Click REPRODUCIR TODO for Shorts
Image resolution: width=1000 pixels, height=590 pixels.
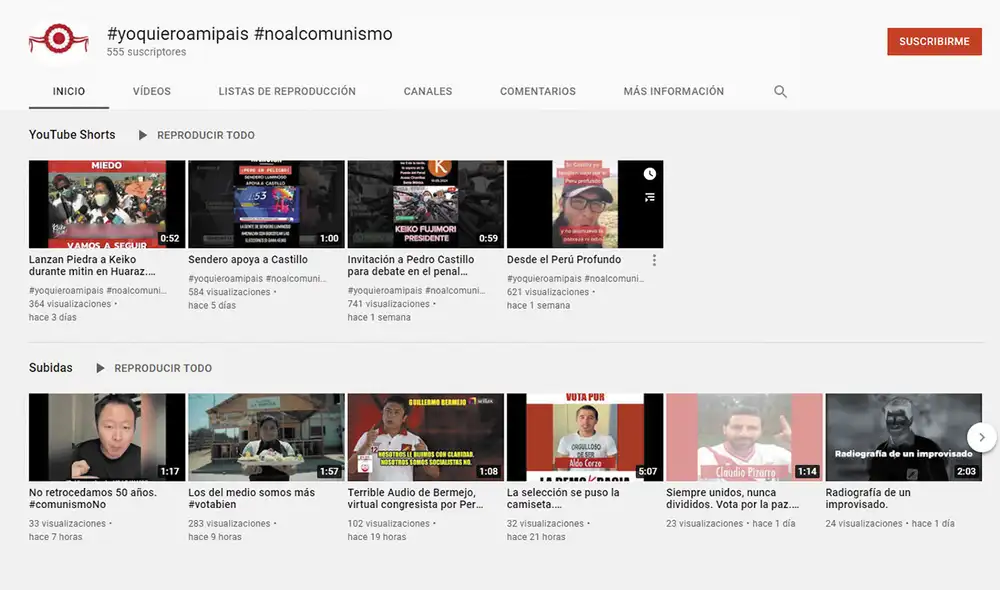[206, 134]
